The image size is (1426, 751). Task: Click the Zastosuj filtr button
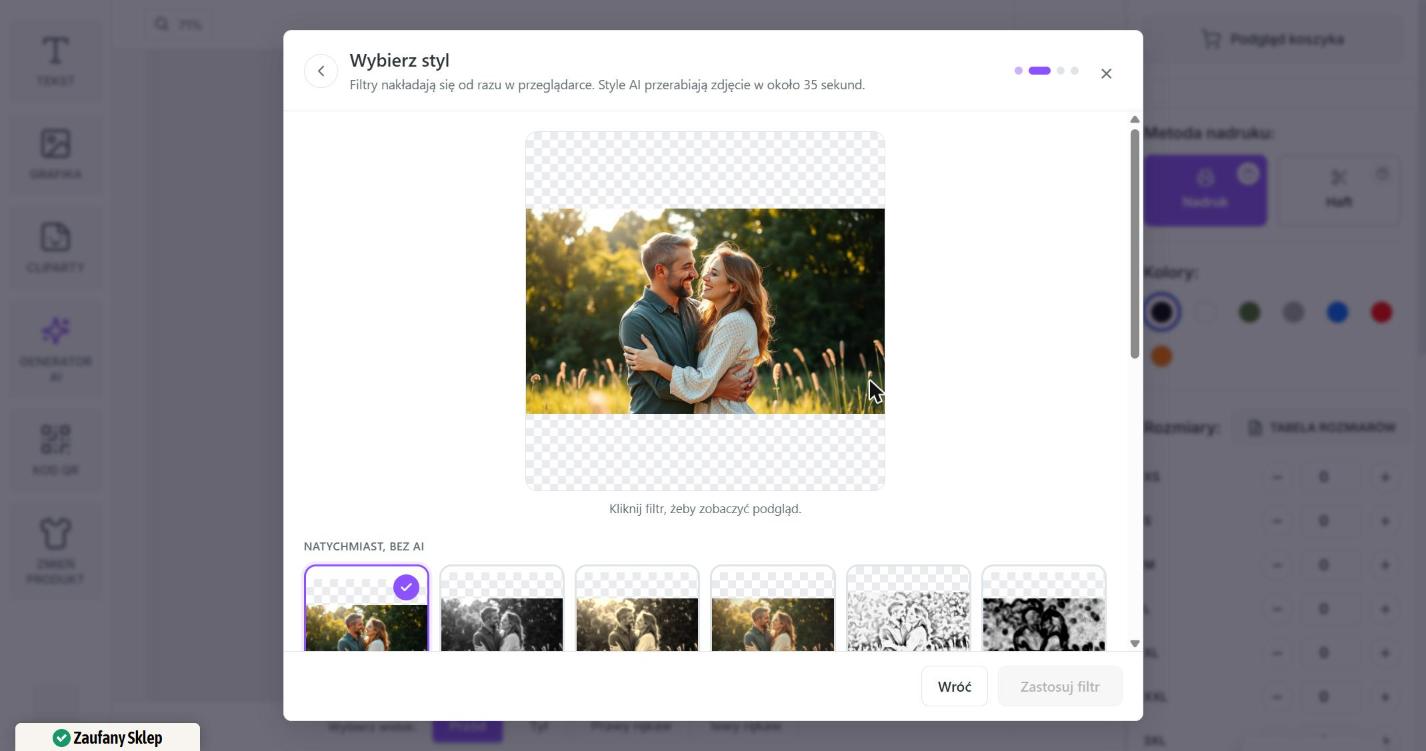pos(1060,686)
